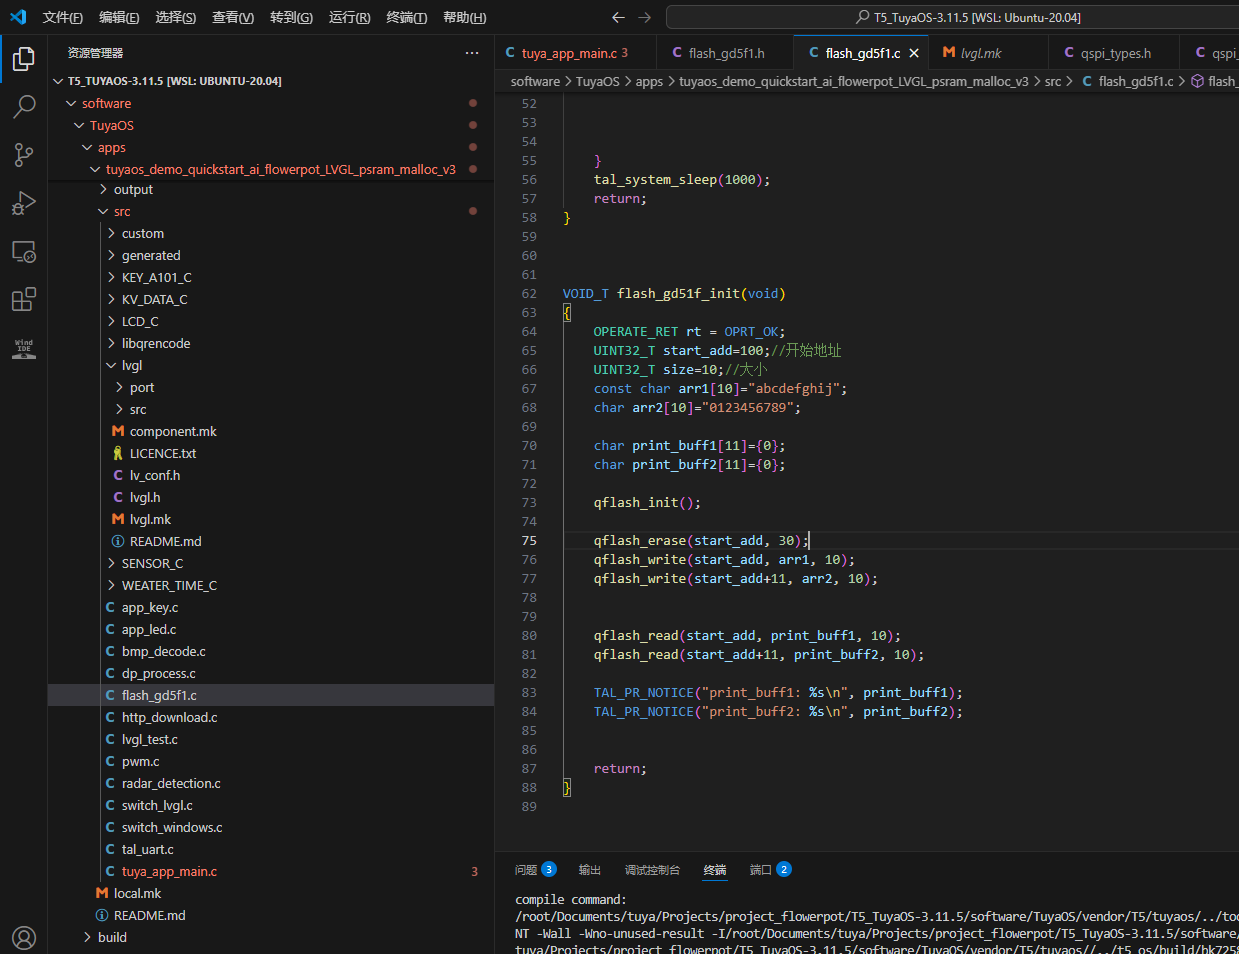
Task: Open the Search view icon
Action: point(24,107)
